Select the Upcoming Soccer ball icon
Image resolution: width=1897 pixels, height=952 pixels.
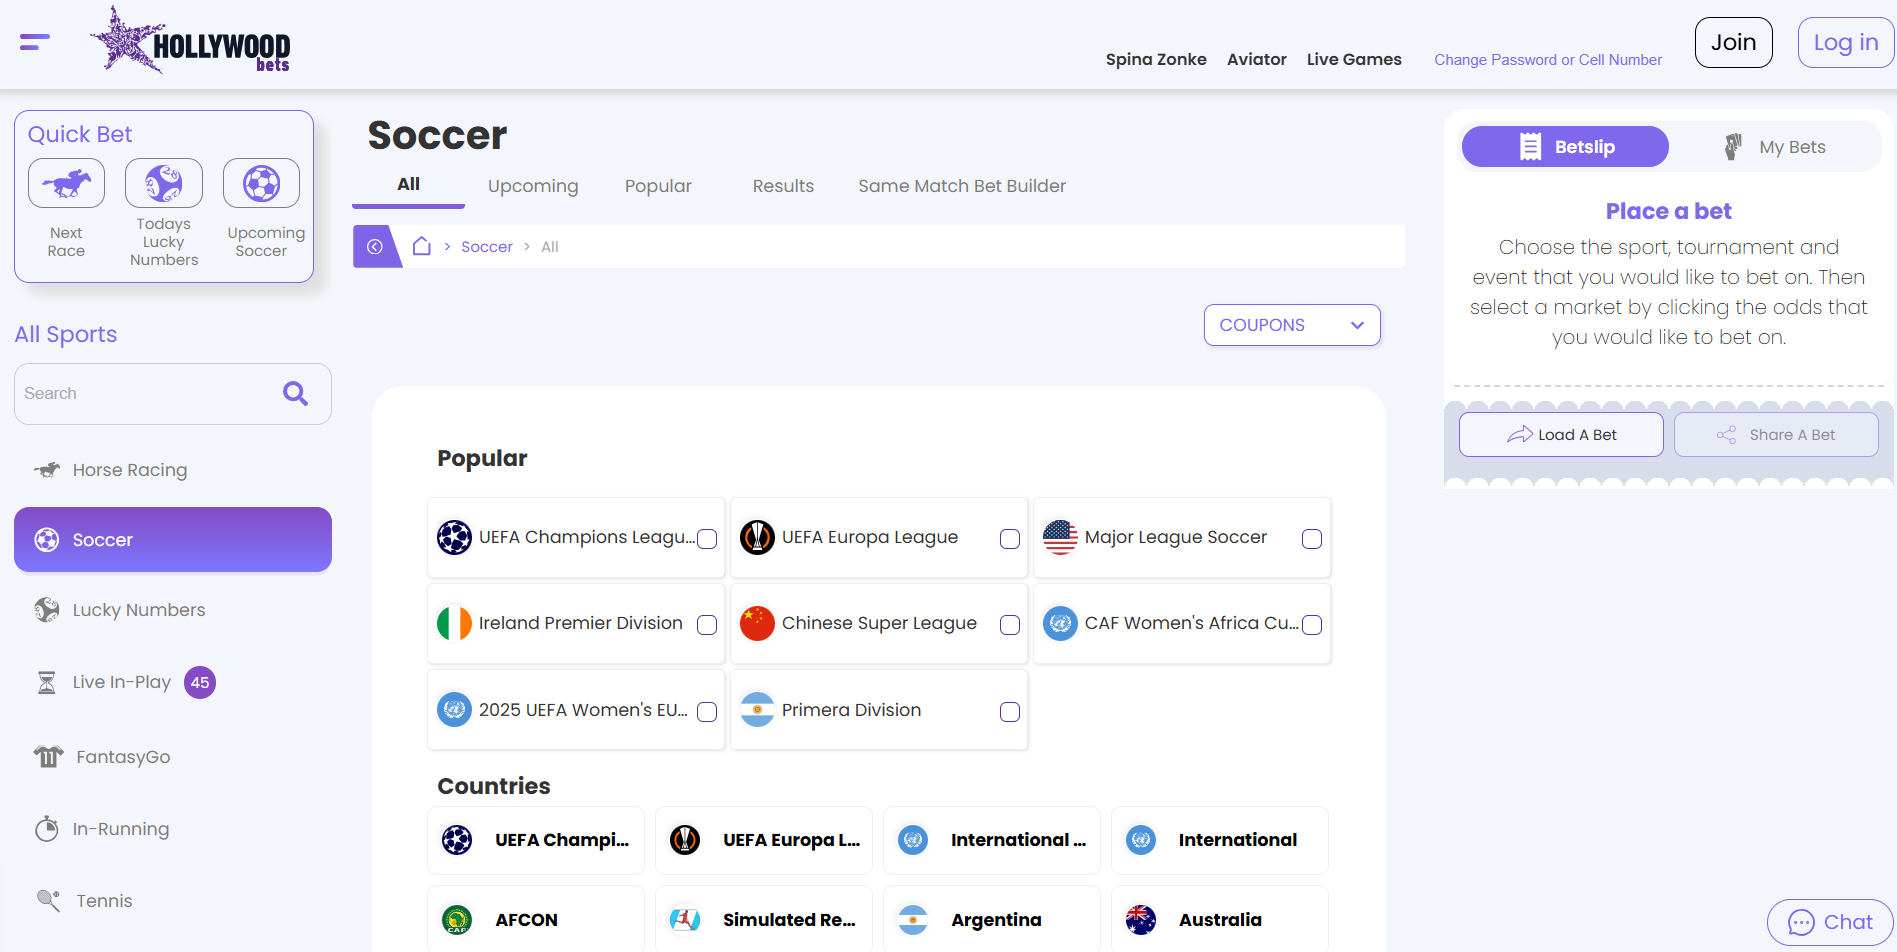coord(261,183)
